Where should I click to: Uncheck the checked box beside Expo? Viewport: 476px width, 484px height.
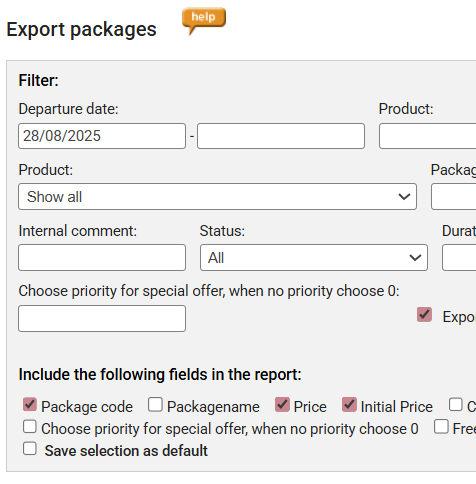click(424, 314)
